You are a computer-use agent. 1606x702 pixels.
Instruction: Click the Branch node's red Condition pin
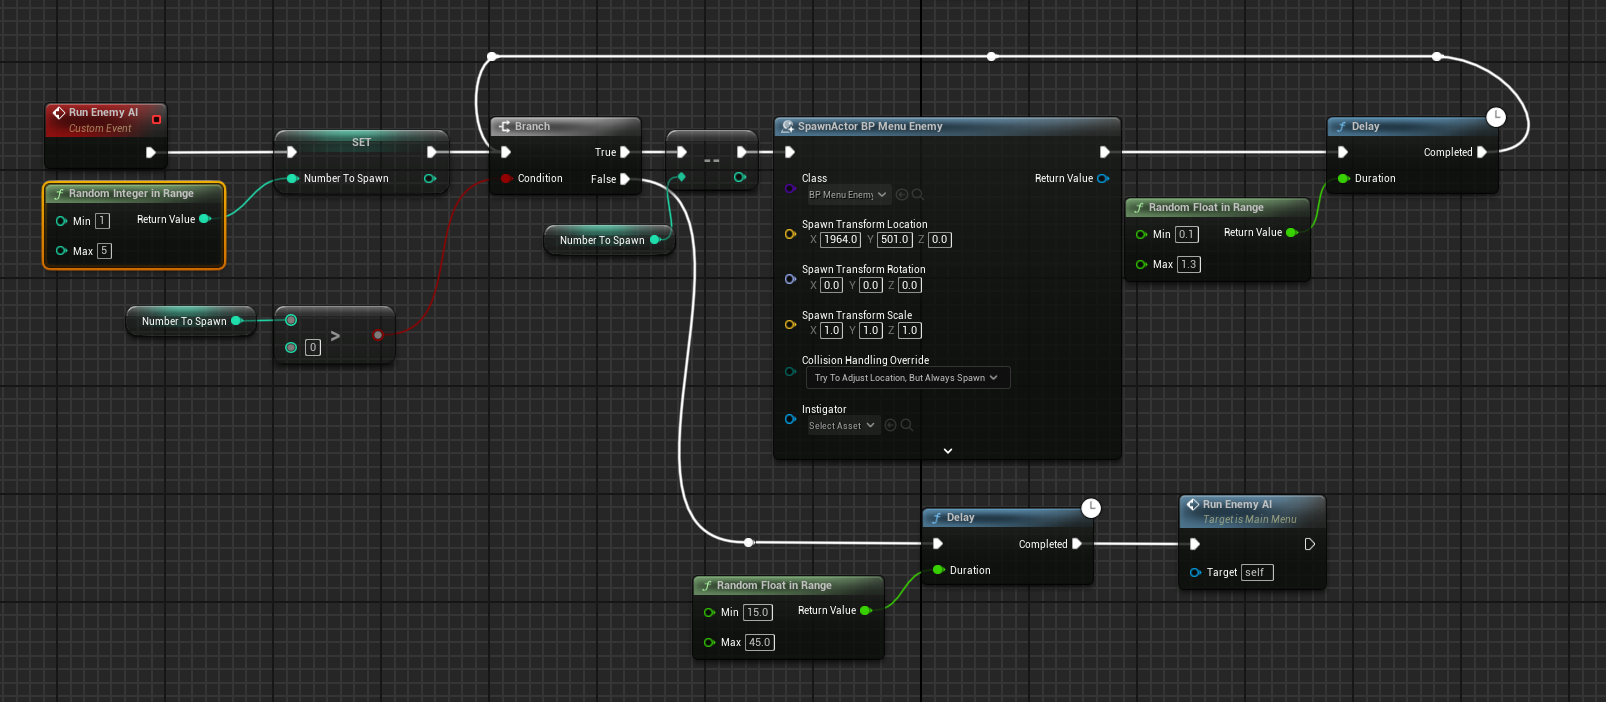[506, 179]
